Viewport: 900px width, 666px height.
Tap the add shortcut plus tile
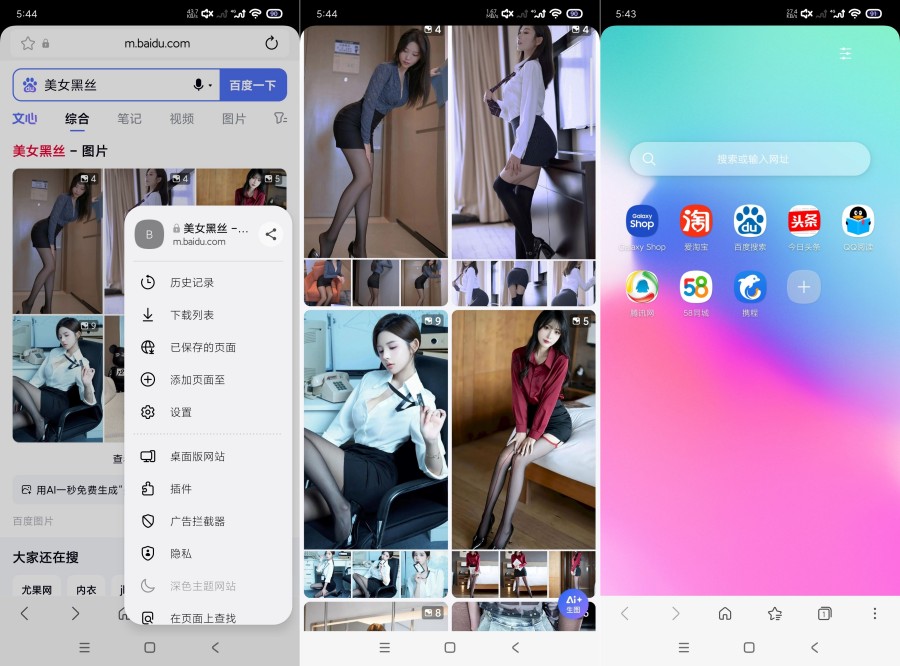click(803, 288)
